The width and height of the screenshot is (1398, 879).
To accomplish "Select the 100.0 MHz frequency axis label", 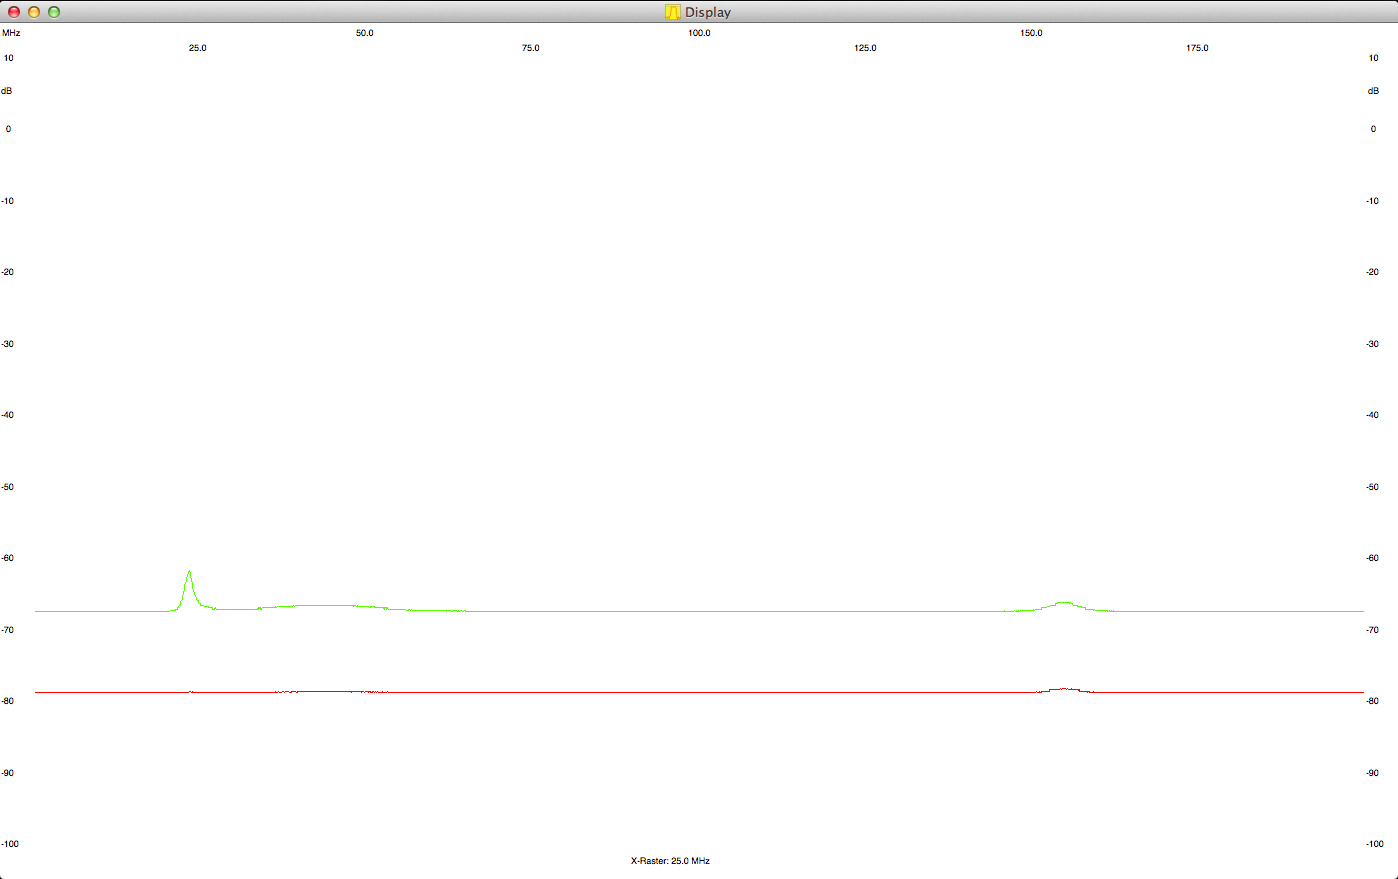I will (699, 33).
